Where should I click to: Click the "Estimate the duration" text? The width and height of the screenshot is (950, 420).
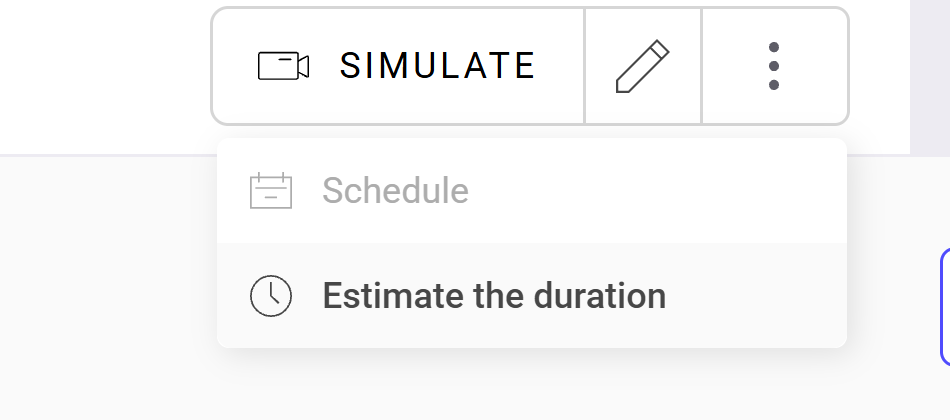click(x=493, y=296)
